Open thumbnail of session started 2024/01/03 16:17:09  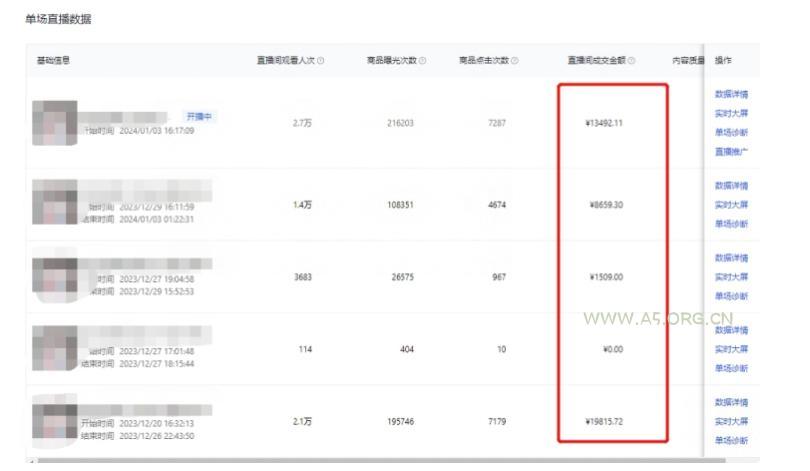[55, 123]
